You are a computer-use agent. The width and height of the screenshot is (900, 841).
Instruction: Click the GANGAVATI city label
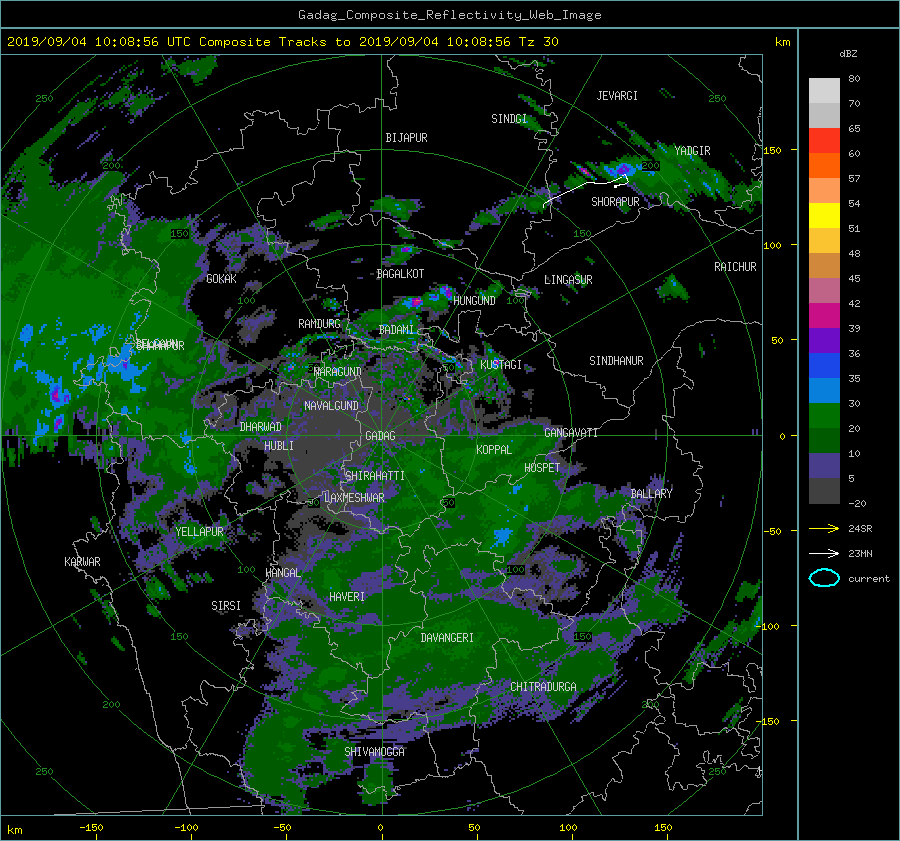pos(571,433)
